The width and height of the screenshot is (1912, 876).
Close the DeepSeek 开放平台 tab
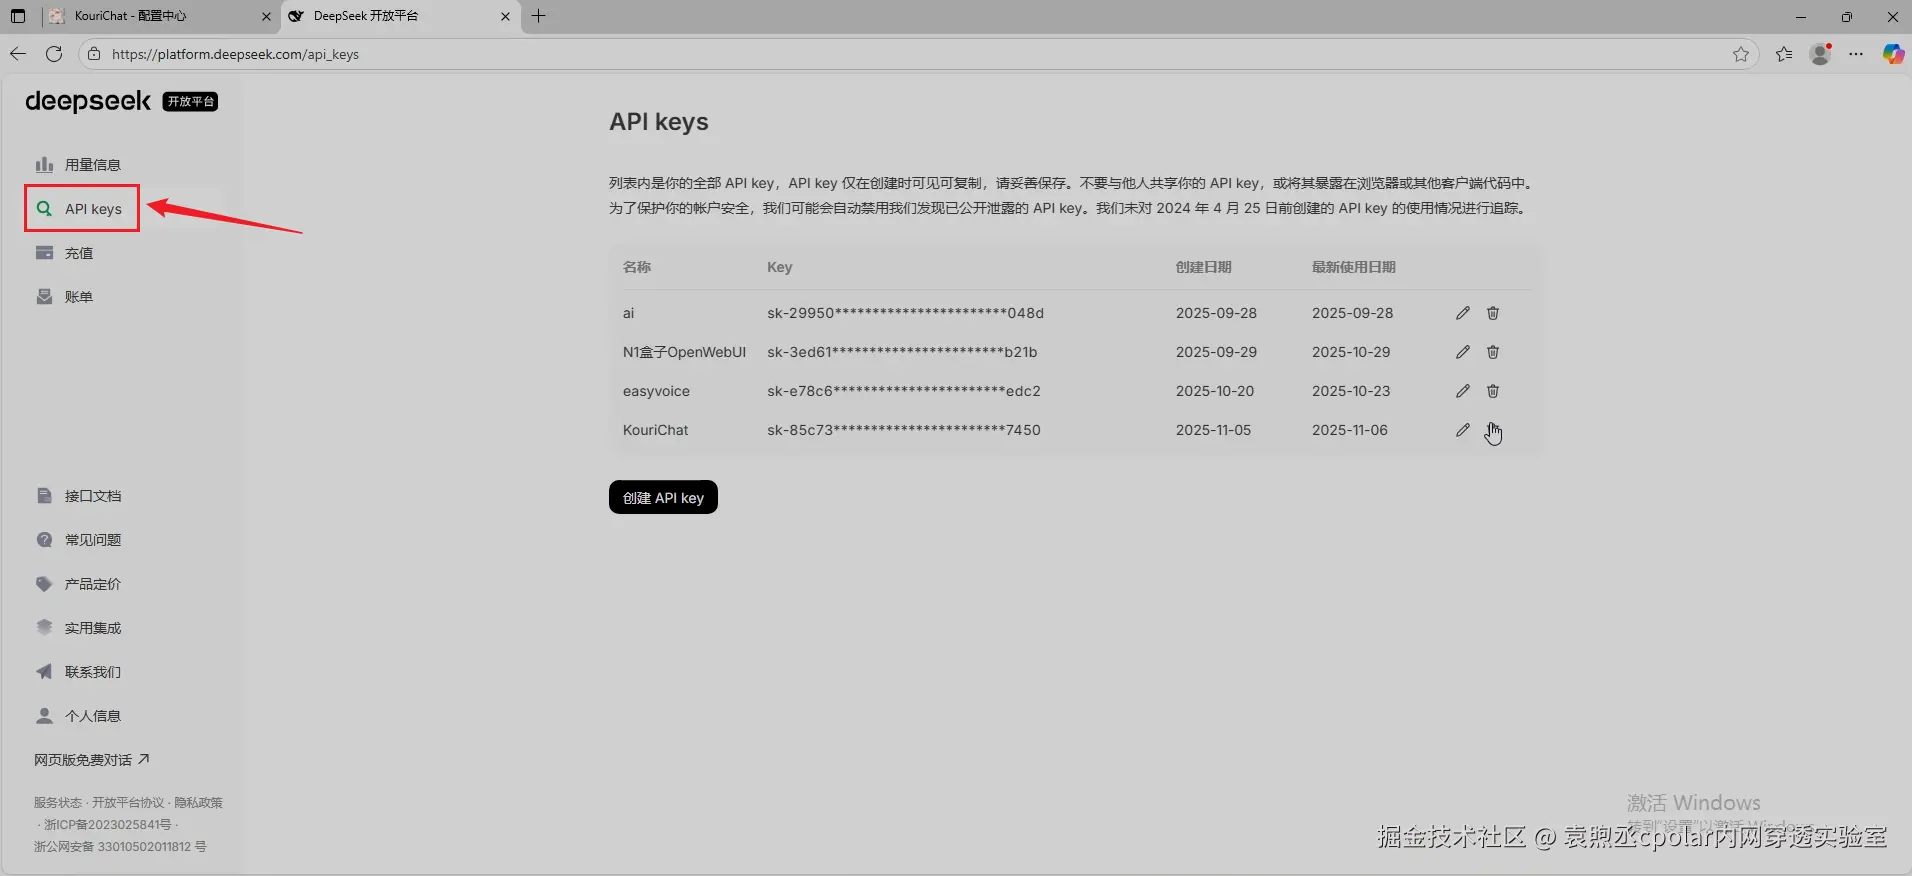[505, 16]
